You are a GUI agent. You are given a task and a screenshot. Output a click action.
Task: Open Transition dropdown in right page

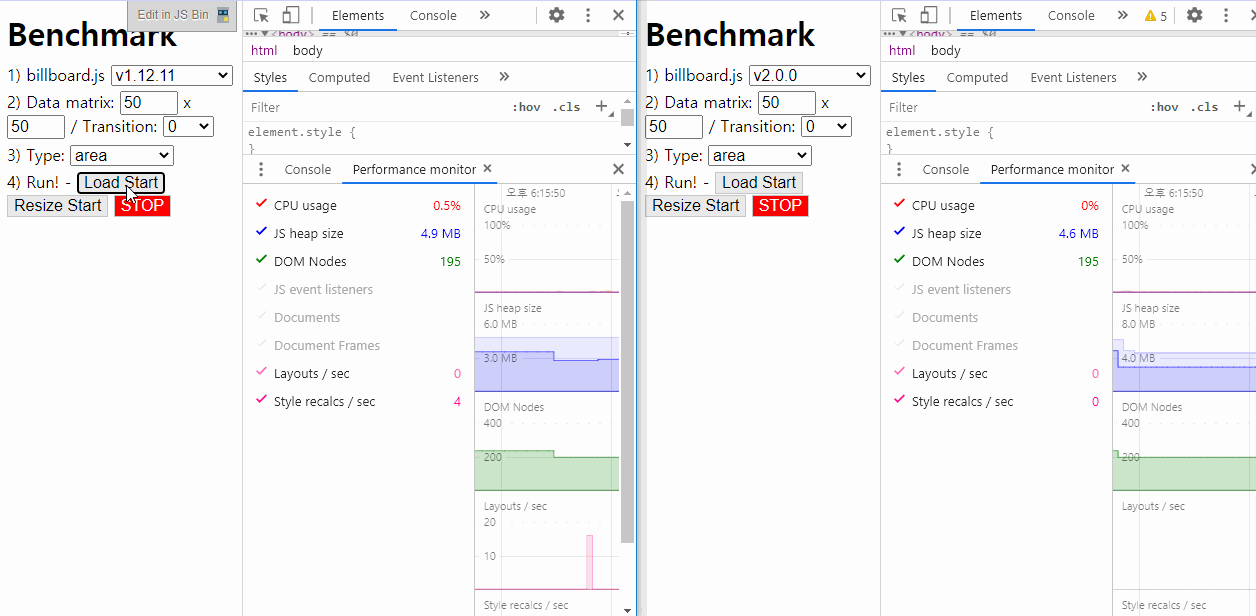[826, 126]
